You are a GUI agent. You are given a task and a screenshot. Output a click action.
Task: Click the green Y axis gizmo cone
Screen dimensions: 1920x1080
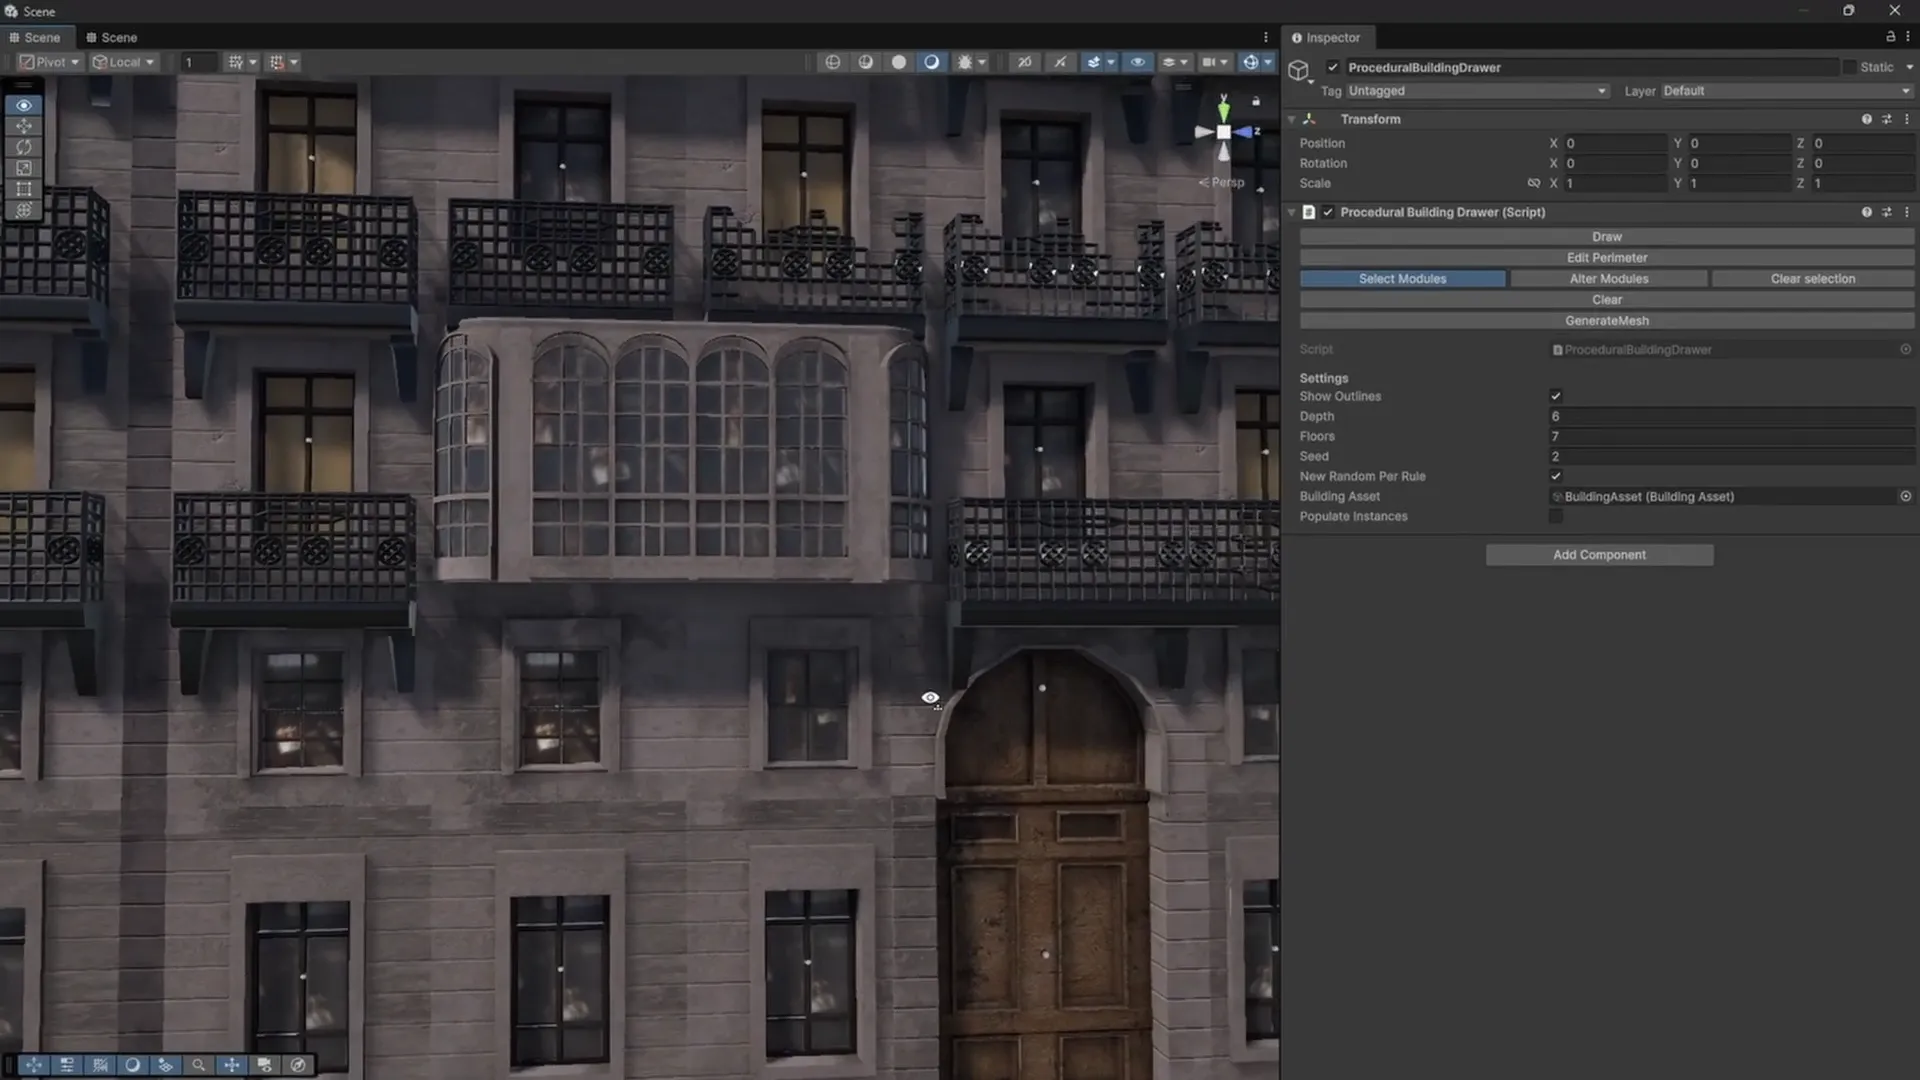pos(1223,108)
